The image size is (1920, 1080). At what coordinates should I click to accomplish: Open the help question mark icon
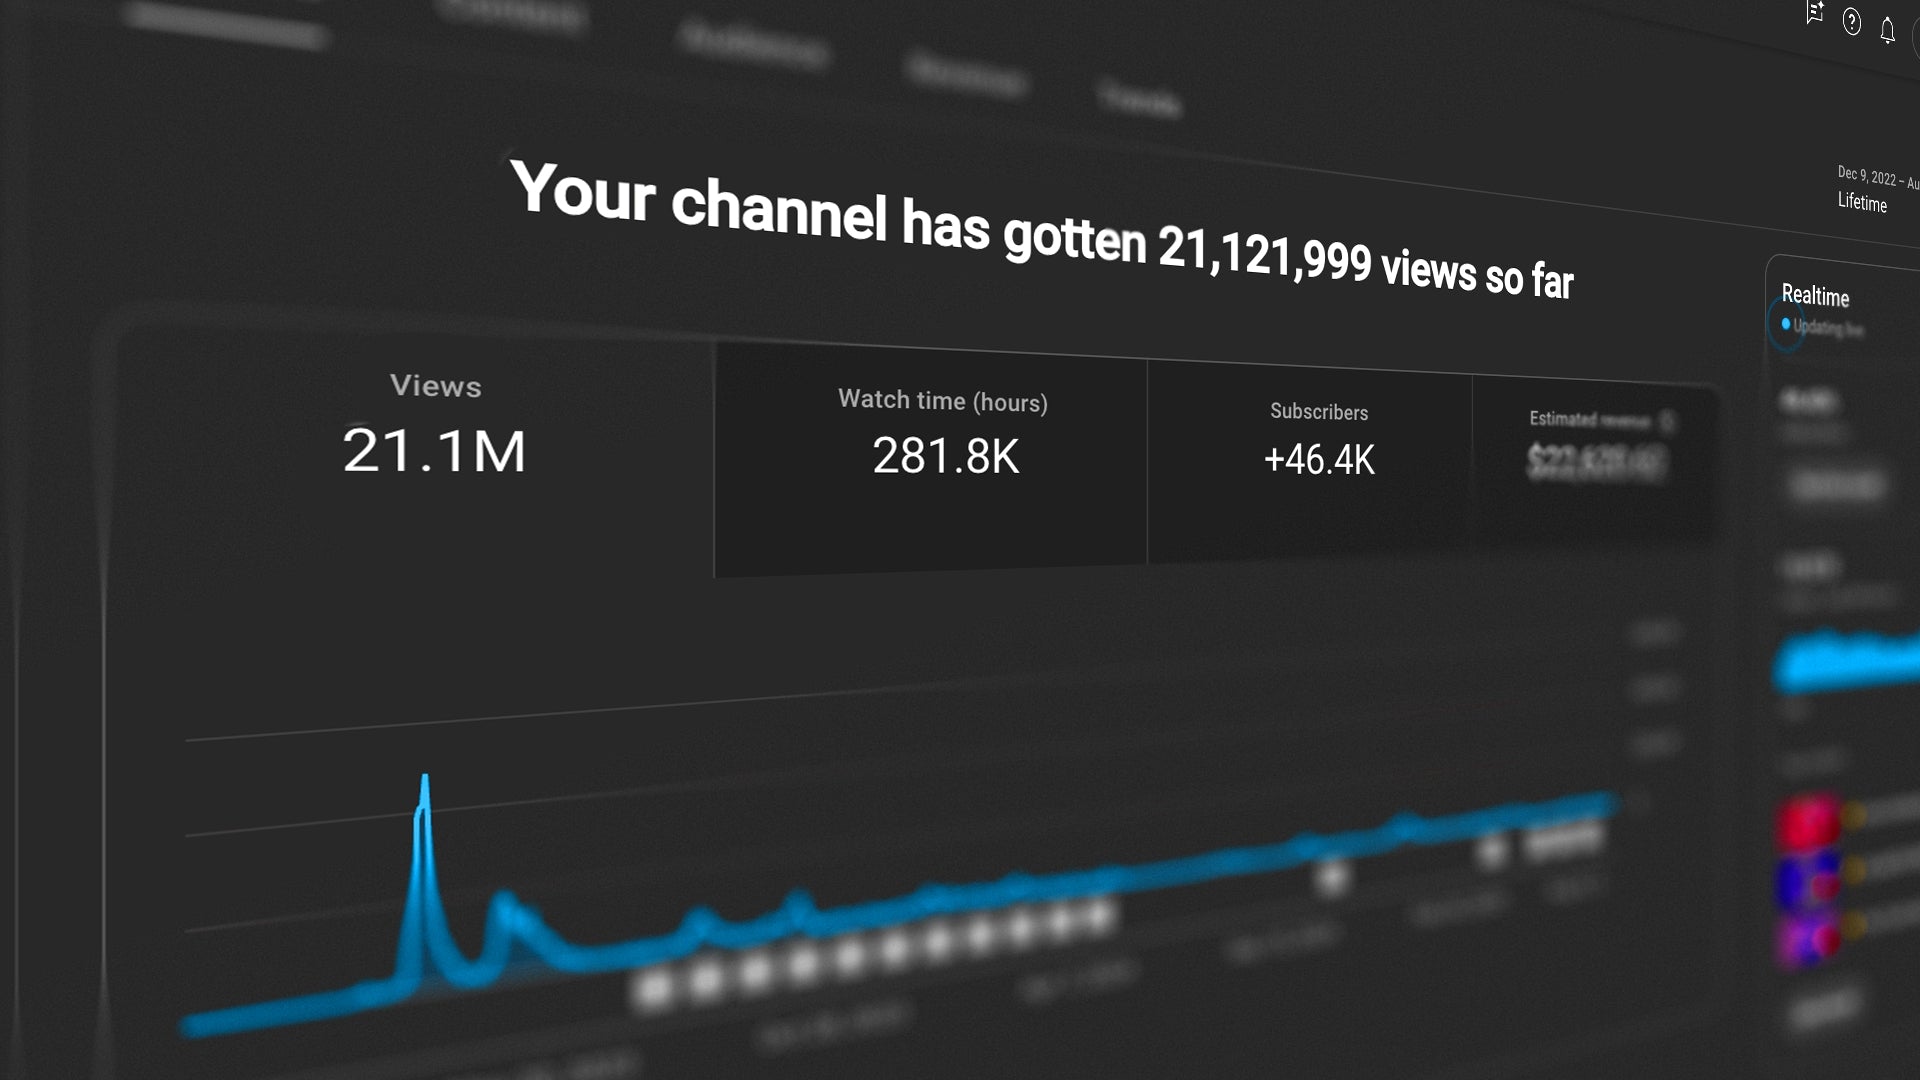(x=1852, y=22)
